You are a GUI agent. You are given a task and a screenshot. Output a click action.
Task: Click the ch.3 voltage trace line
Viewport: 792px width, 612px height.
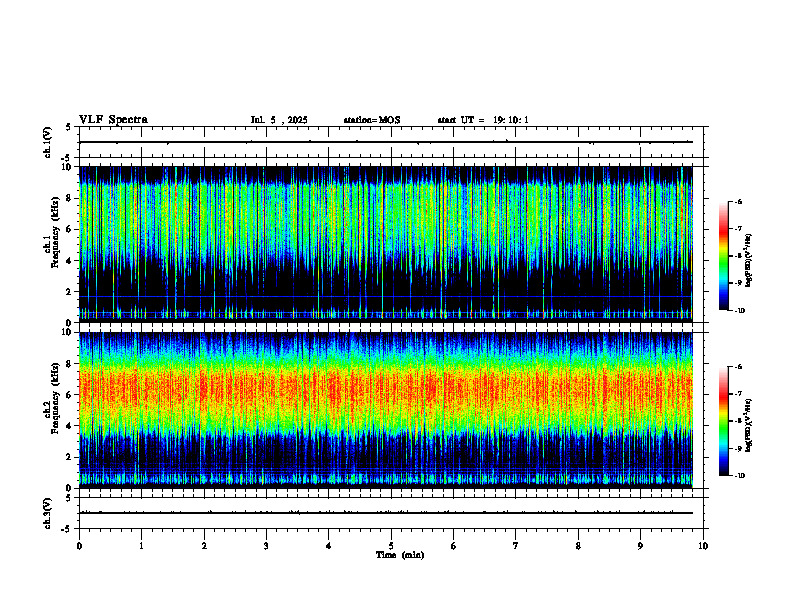coord(386,513)
